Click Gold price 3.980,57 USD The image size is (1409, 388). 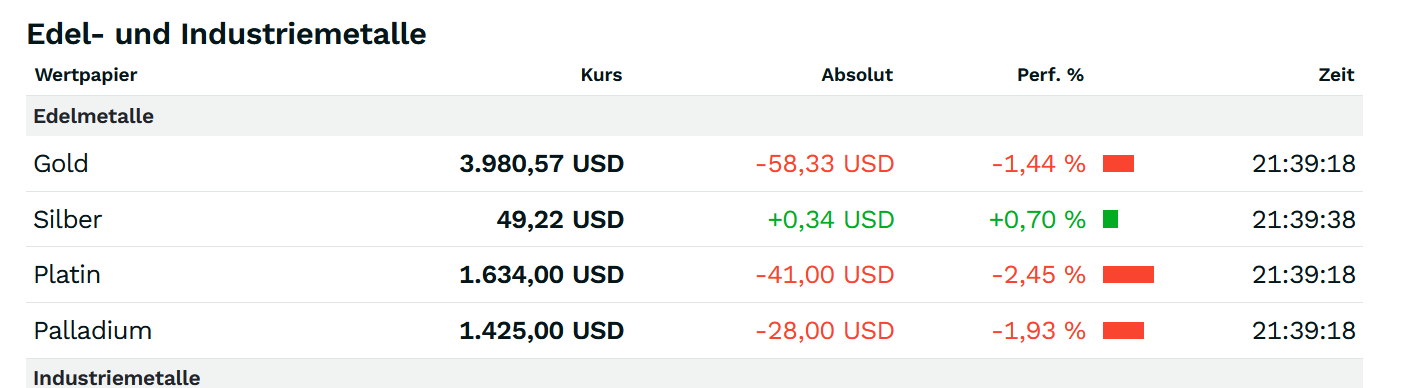(541, 164)
